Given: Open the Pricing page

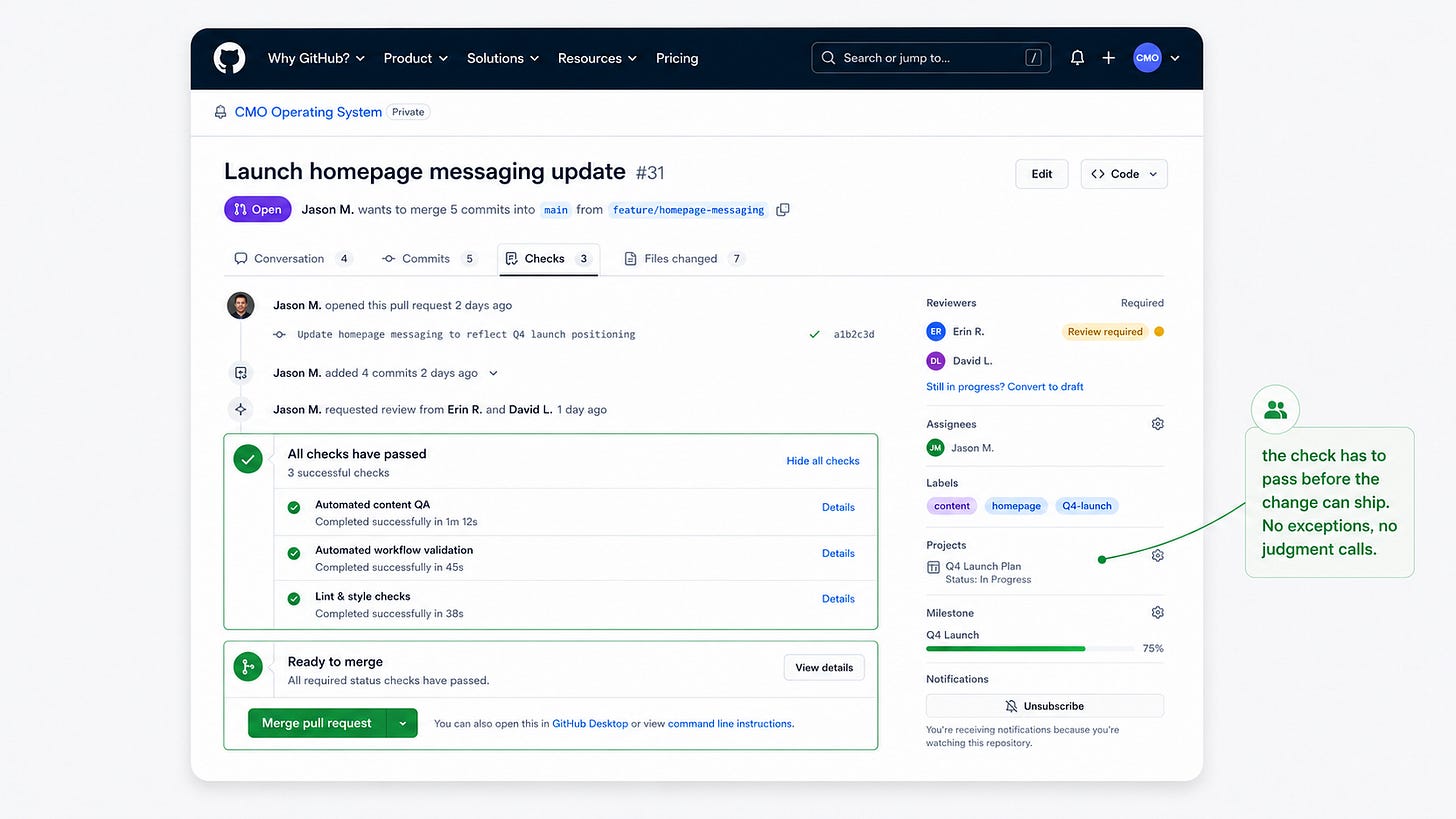Looking at the screenshot, I should [677, 58].
